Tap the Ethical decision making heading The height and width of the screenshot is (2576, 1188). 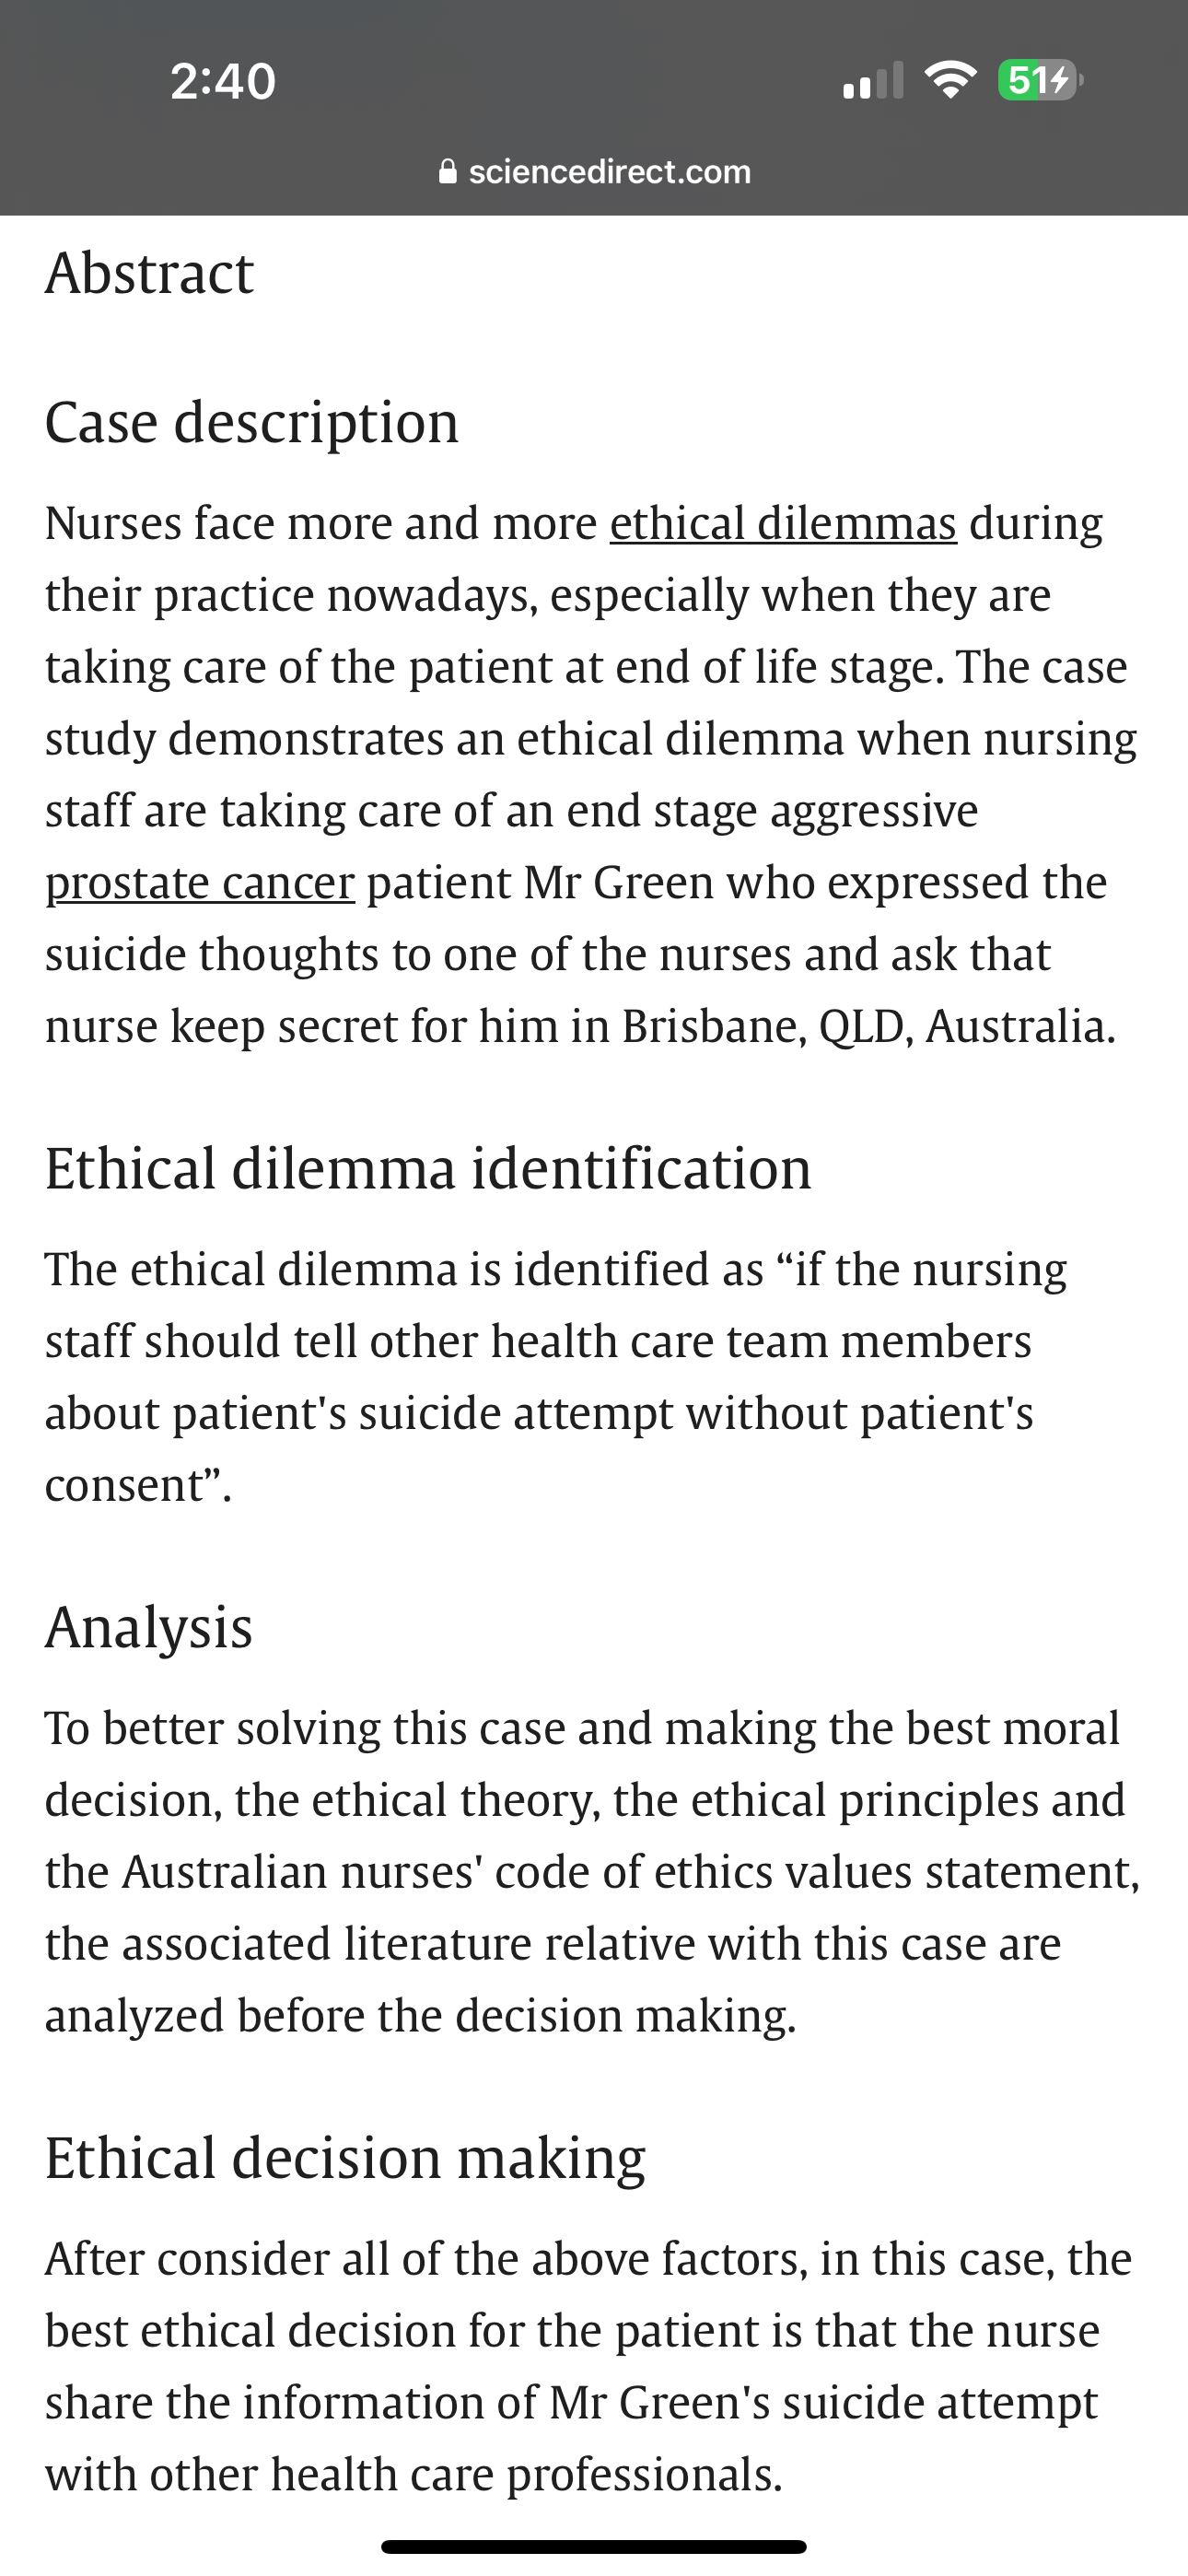(346, 2157)
